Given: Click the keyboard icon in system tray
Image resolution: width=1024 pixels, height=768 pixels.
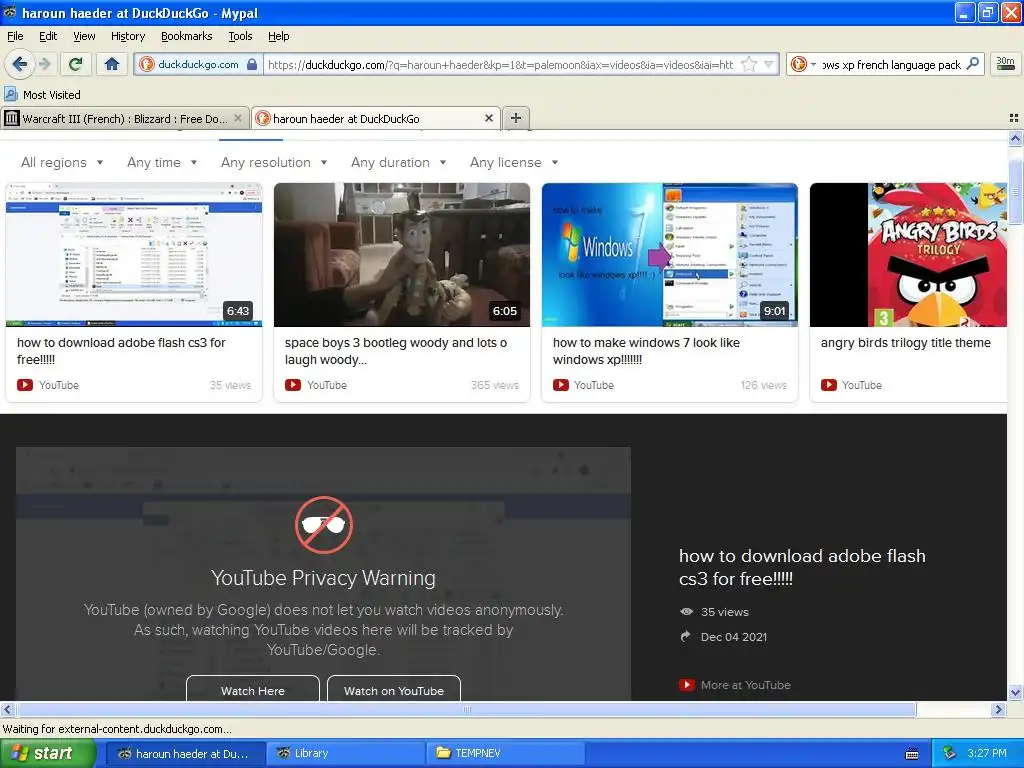Looking at the screenshot, I should tap(912, 754).
